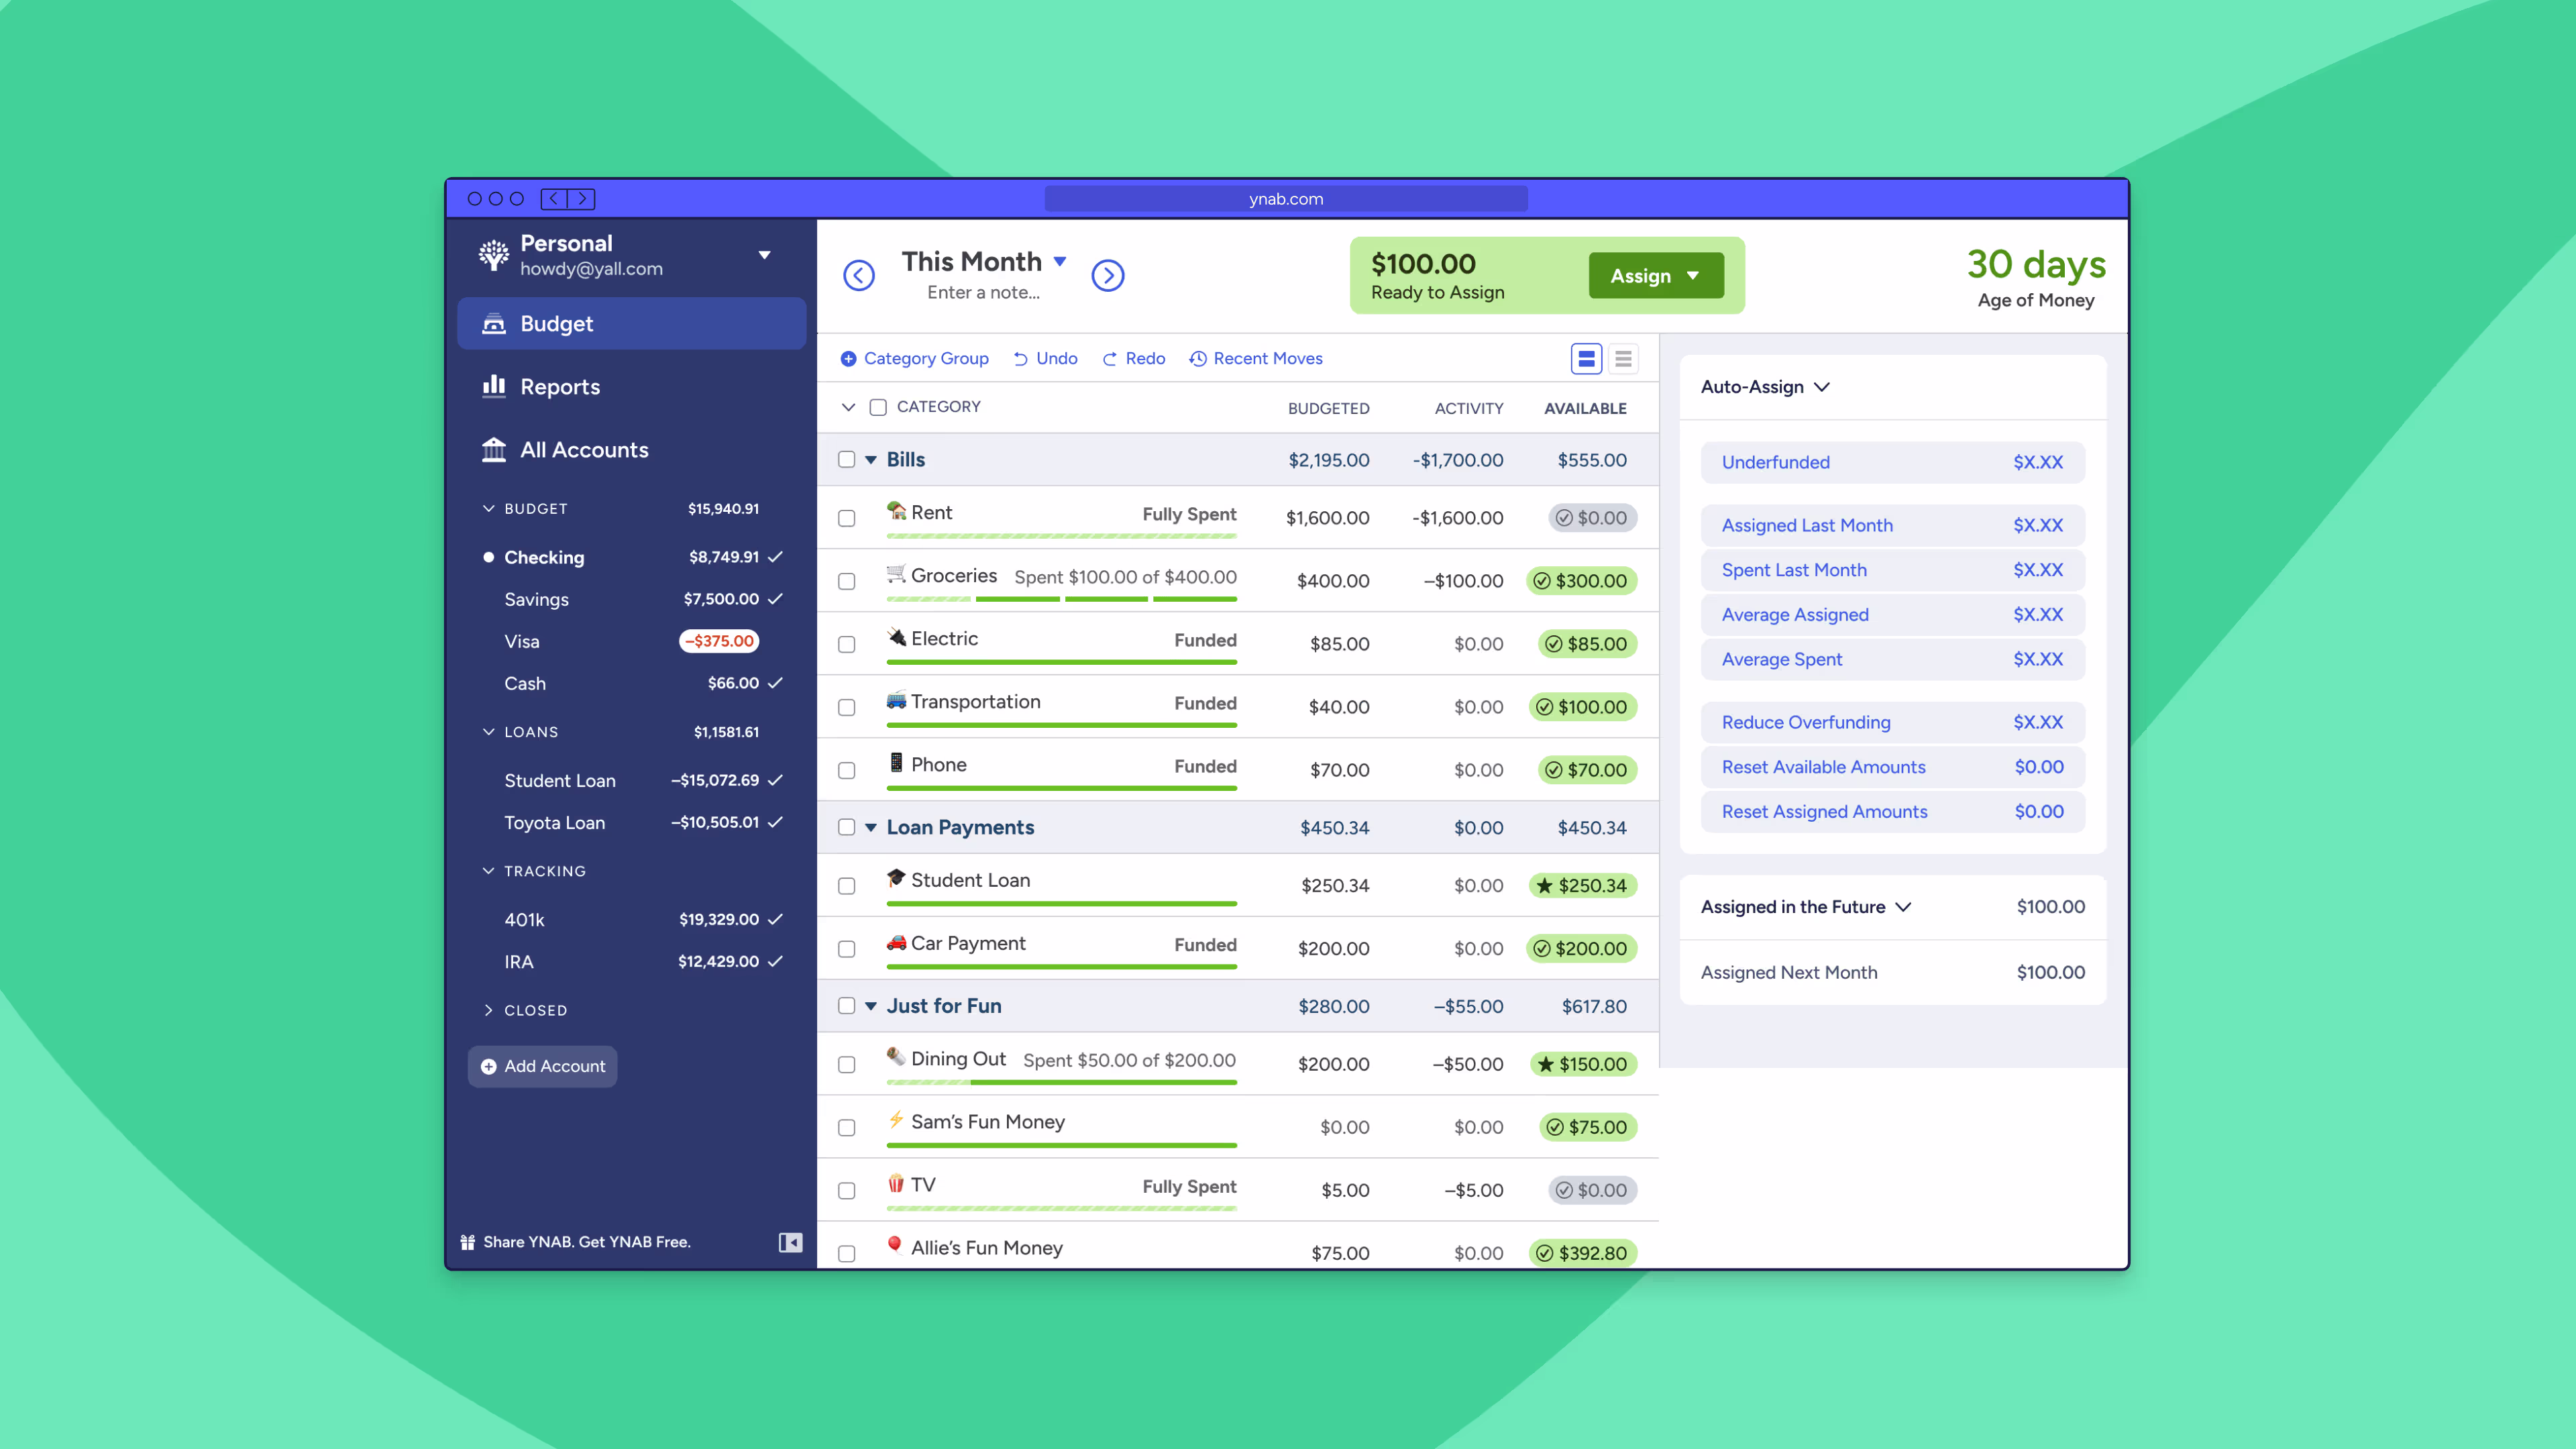Open the Personal budget dropdown arrow
Image resolution: width=2576 pixels, height=1449 pixels.
tap(764, 255)
